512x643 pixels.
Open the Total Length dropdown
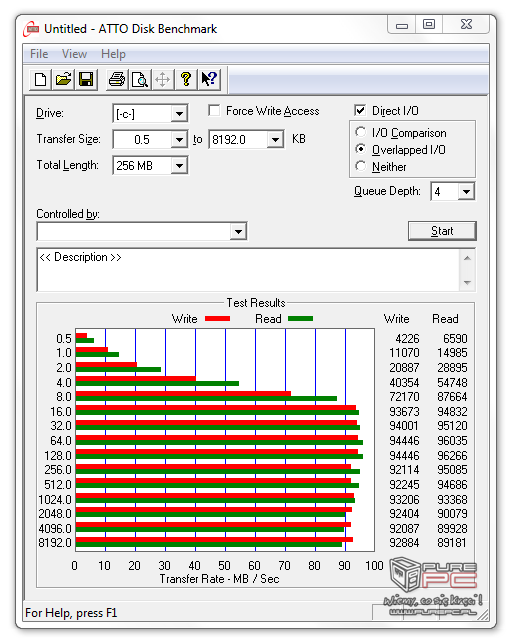pyautogui.click(x=179, y=166)
